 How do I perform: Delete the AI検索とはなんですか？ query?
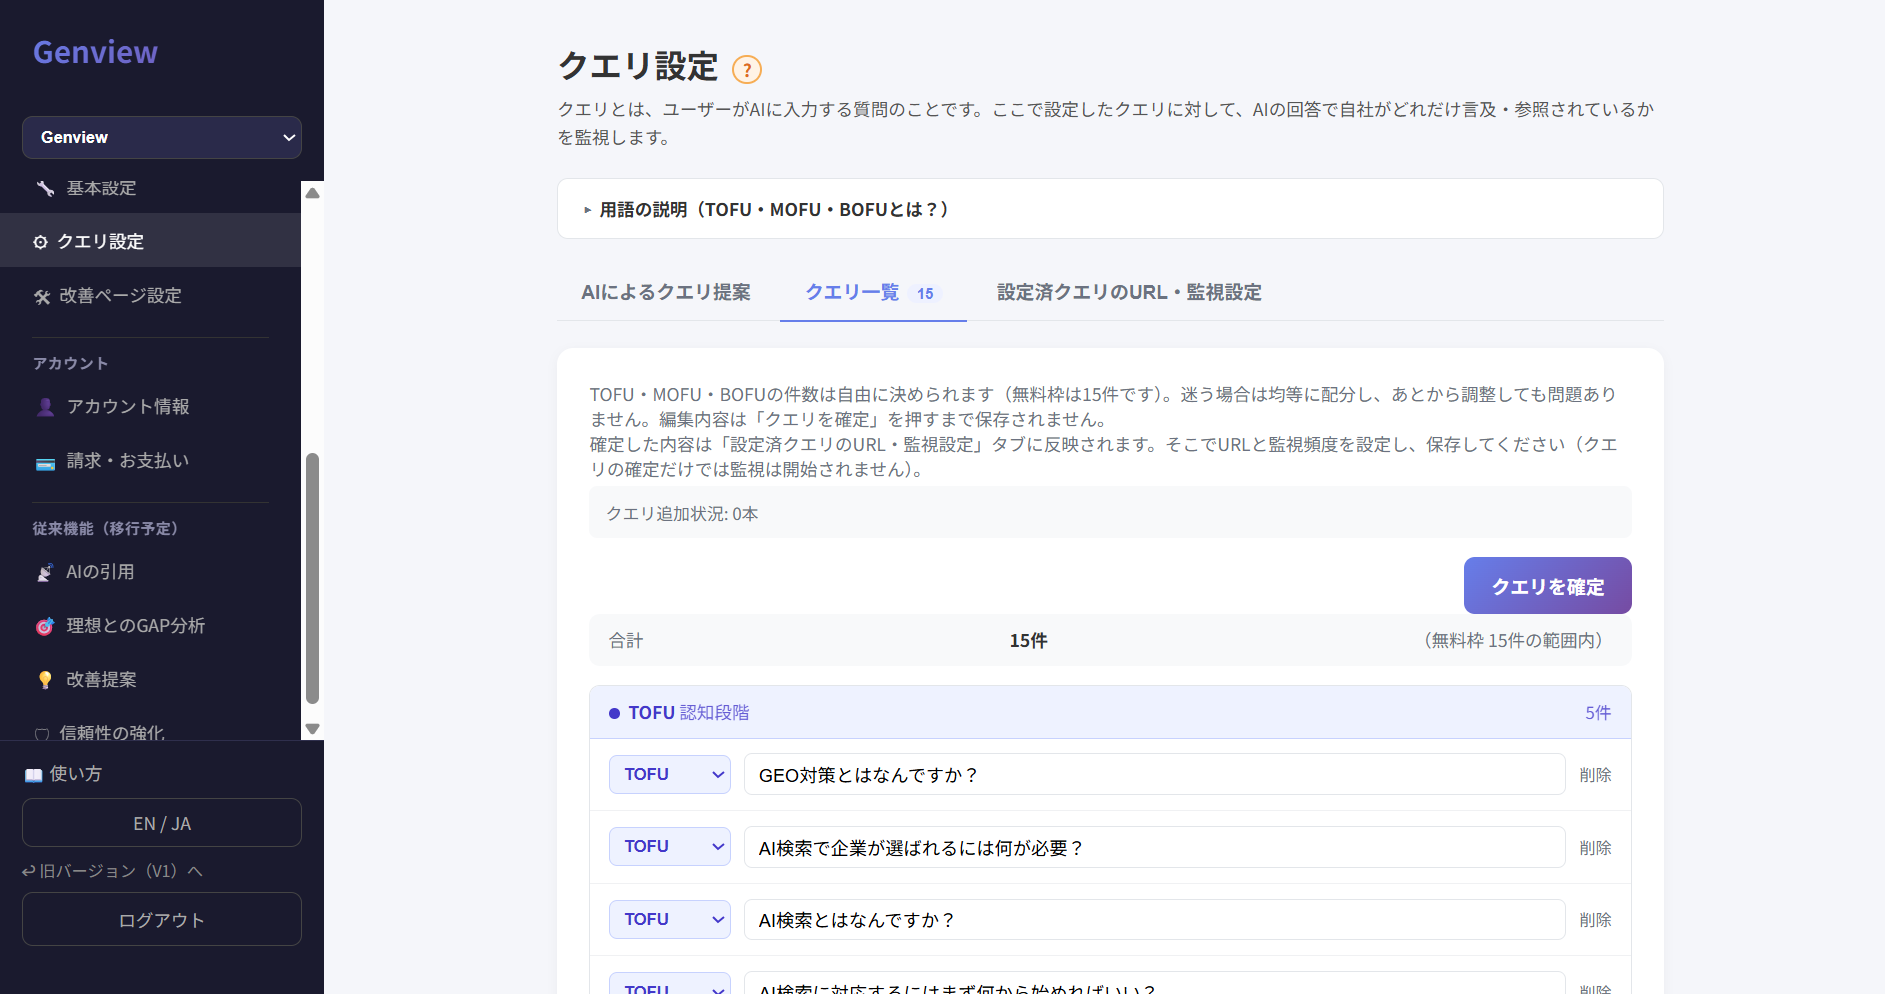1595,920
